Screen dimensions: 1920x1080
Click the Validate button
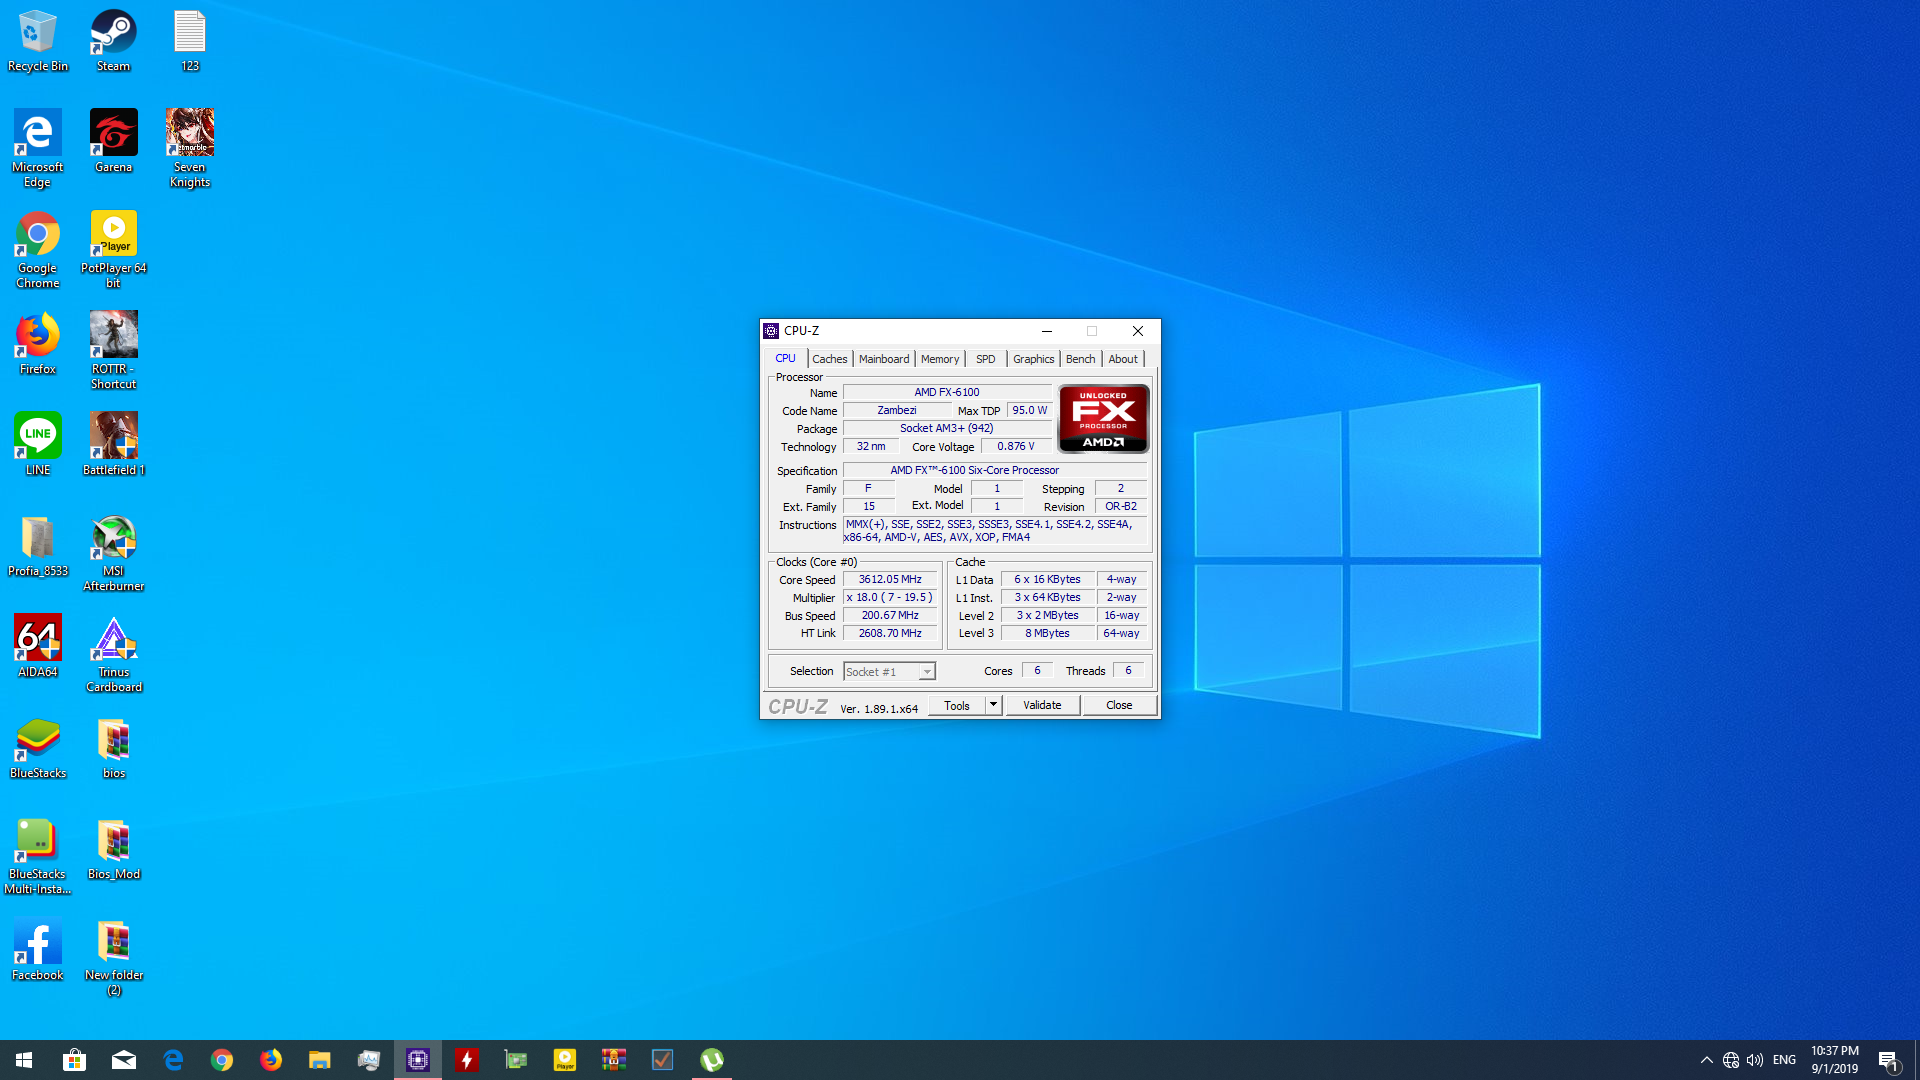1041,705
